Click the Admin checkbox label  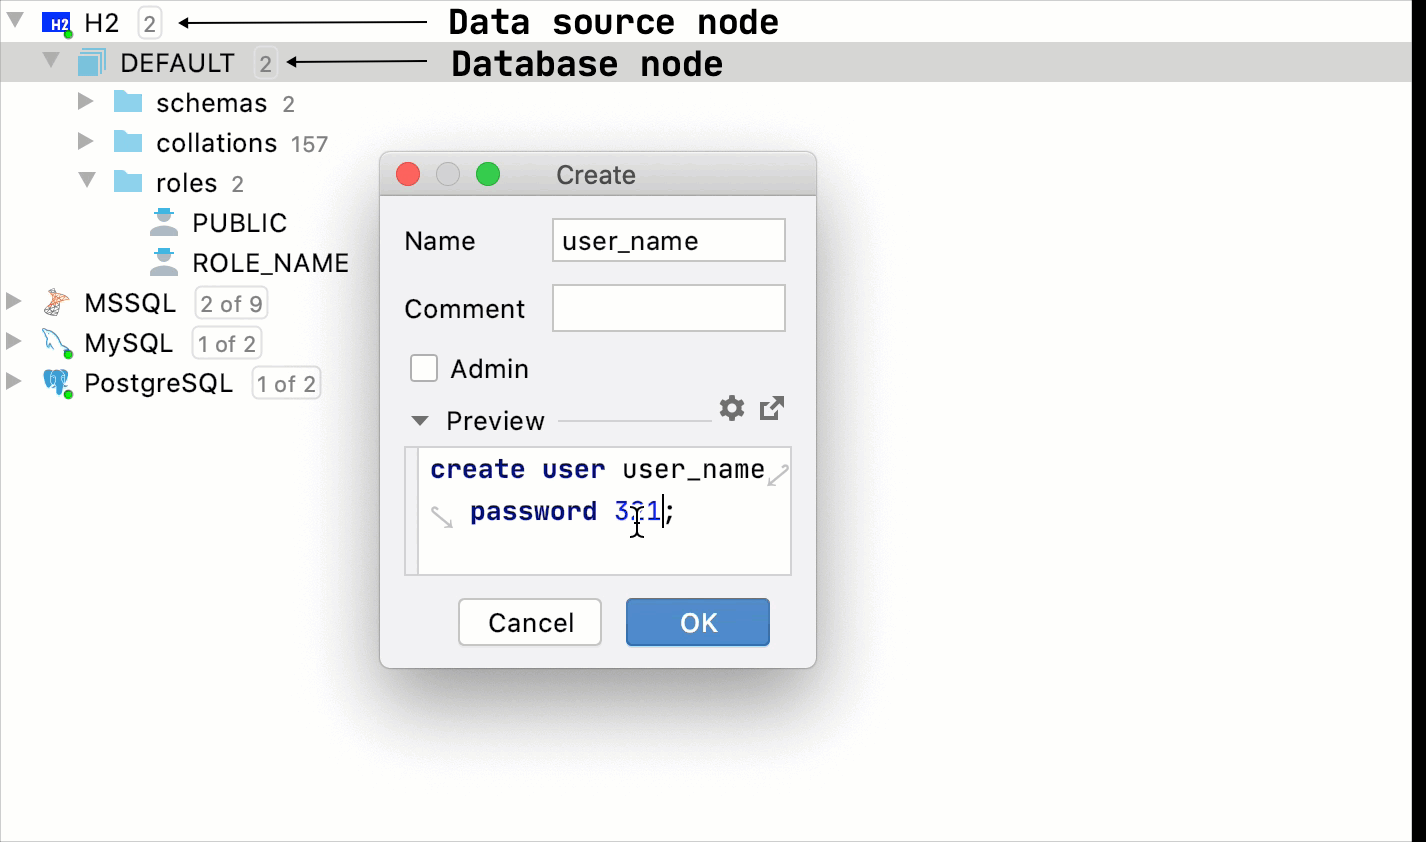pyautogui.click(x=489, y=369)
